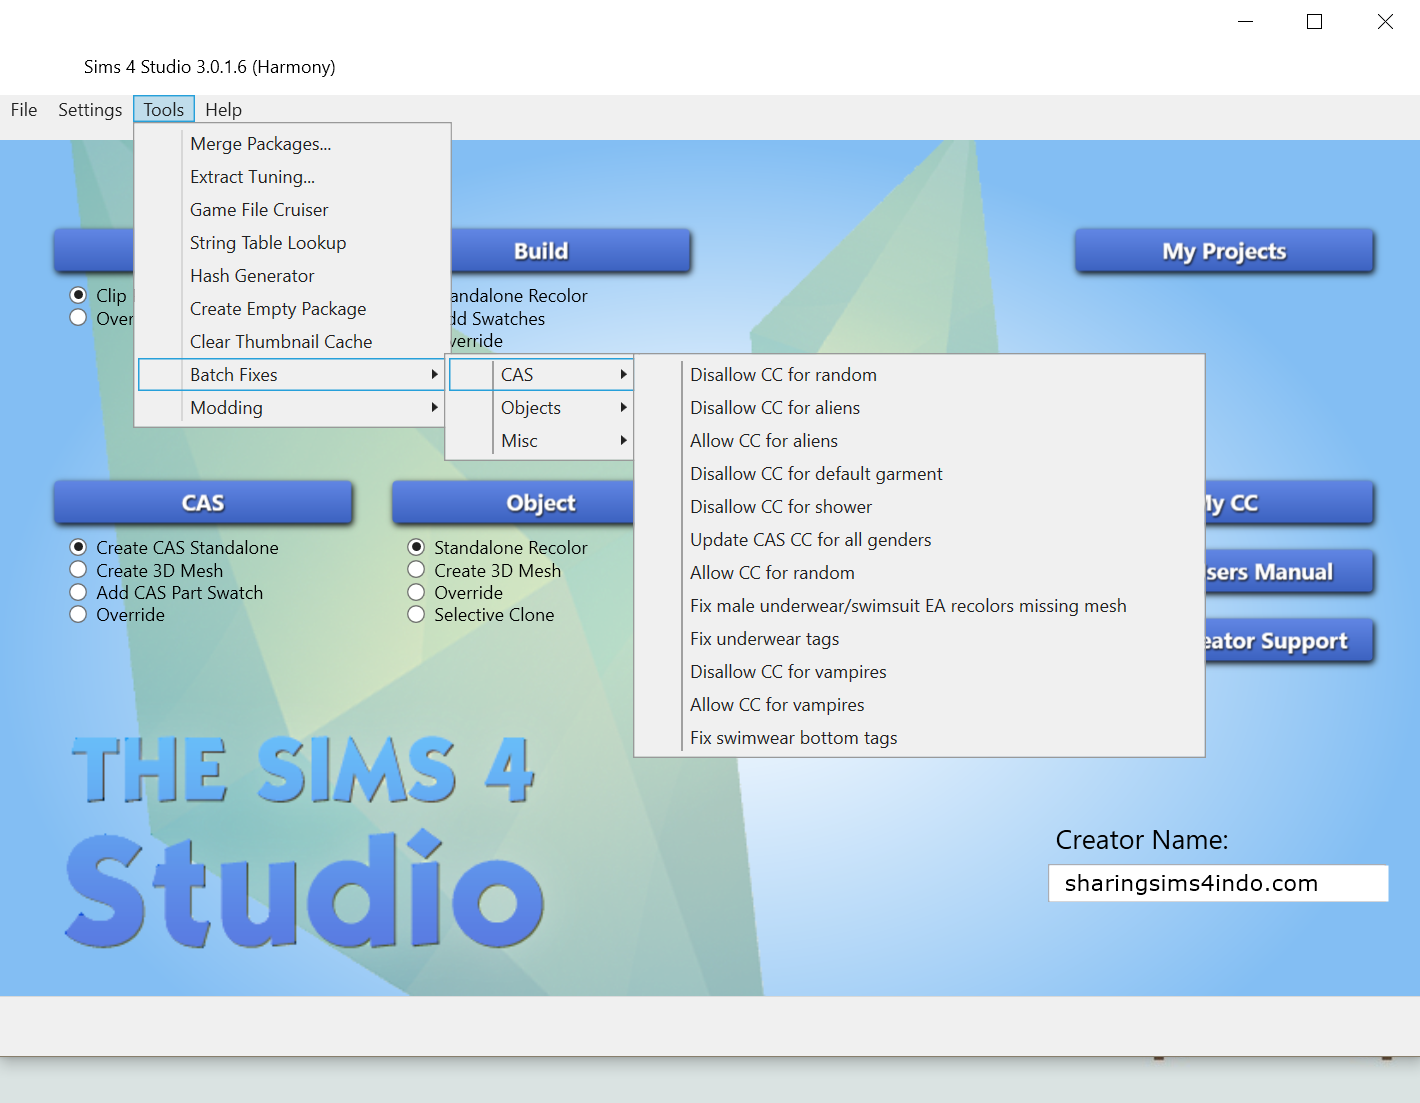
Task: Select the Clip radio button
Action: [78, 295]
